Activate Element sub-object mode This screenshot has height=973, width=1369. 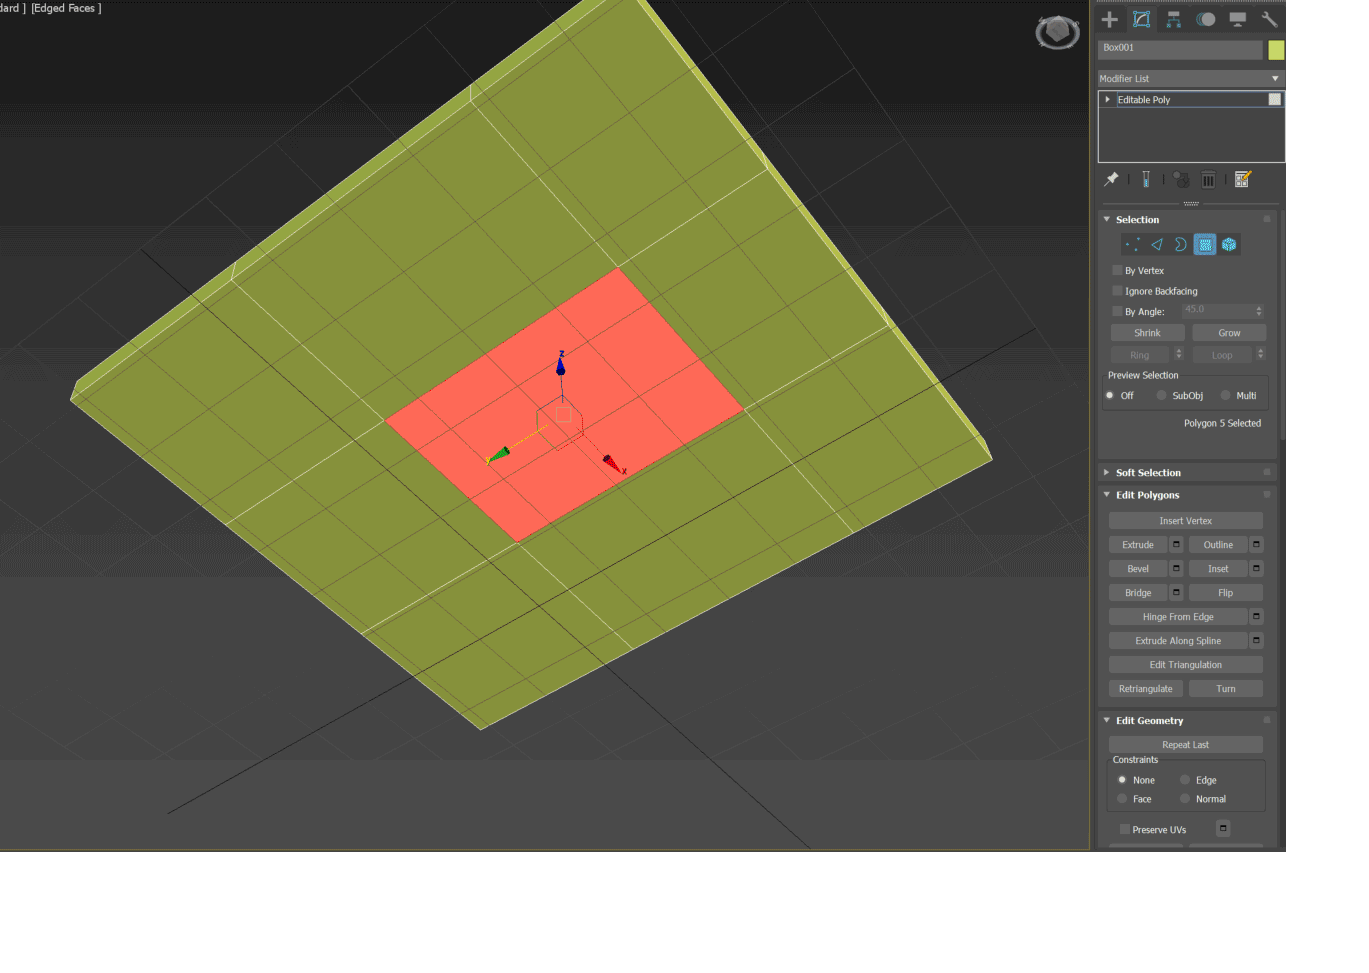pyautogui.click(x=1229, y=244)
